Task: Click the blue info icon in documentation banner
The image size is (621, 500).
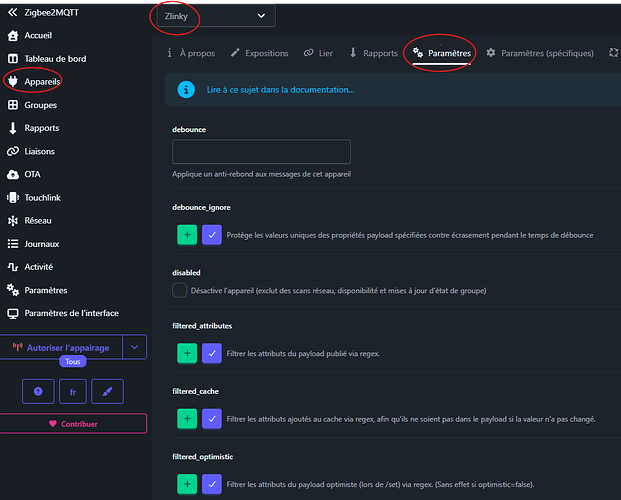Action: pyautogui.click(x=185, y=89)
